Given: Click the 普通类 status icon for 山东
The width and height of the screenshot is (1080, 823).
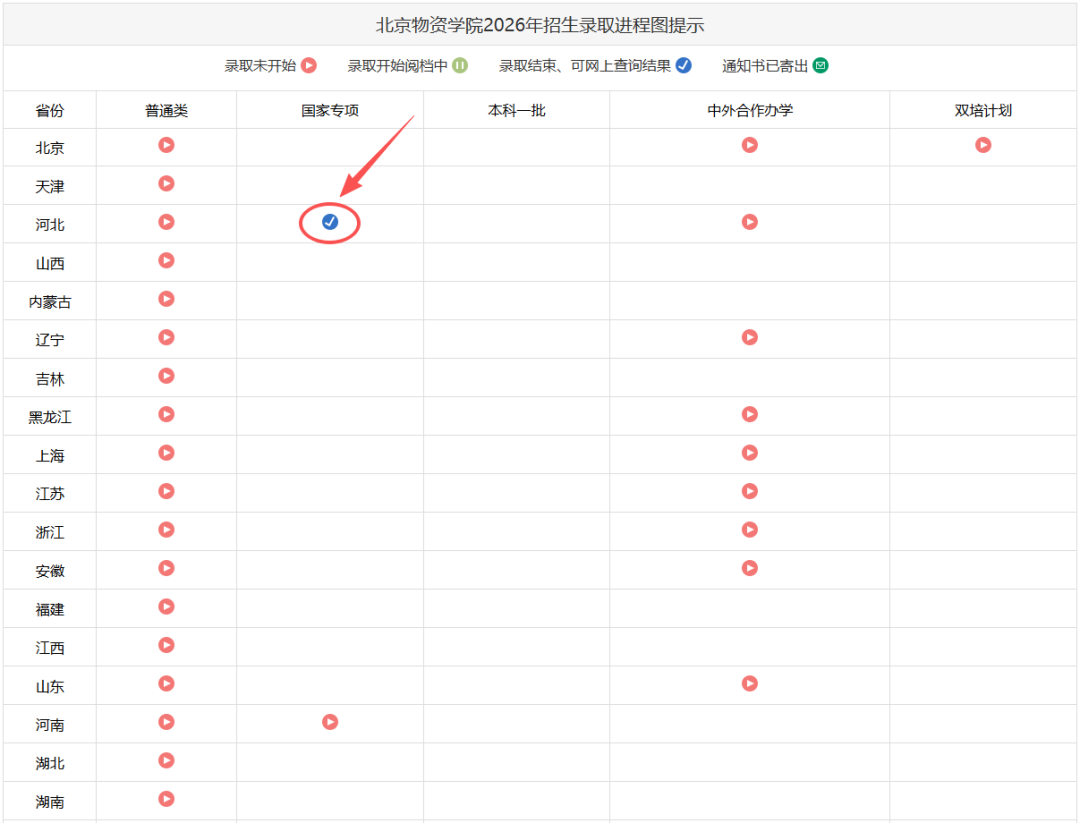Looking at the screenshot, I should (x=166, y=683).
